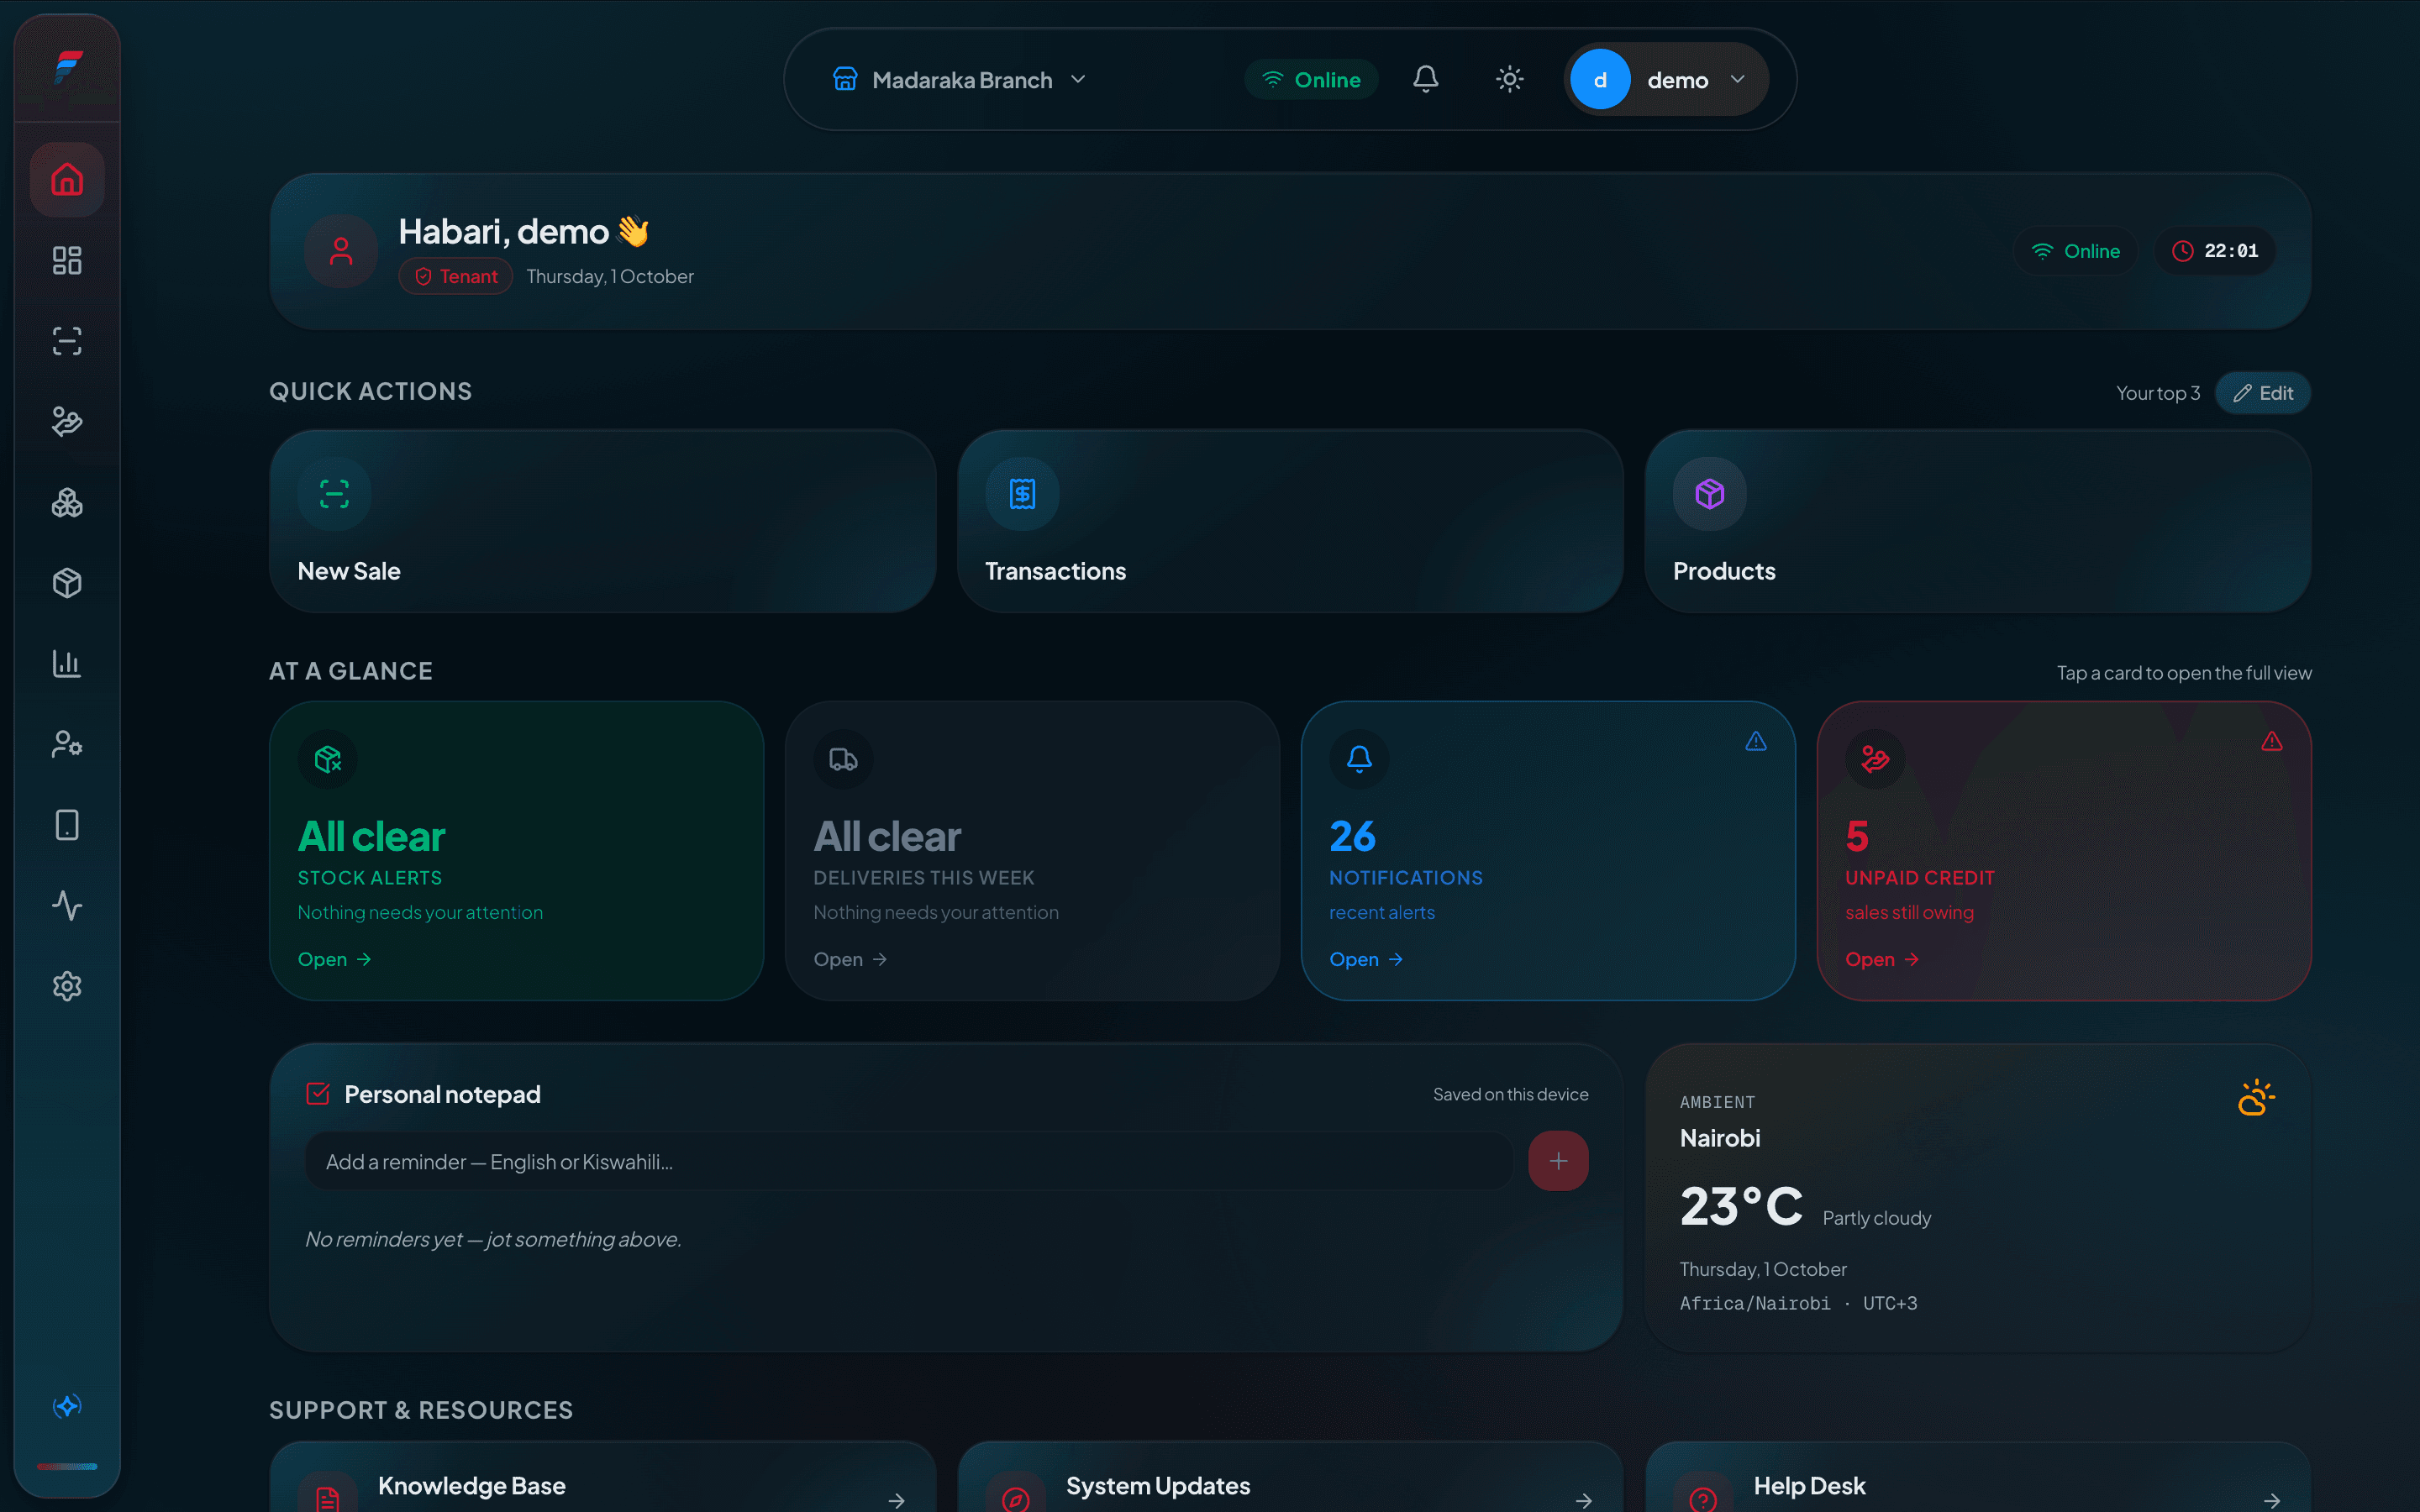The height and width of the screenshot is (1512, 2420).
Task: Open the settings gear icon in the sidebar
Action: click(67, 987)
